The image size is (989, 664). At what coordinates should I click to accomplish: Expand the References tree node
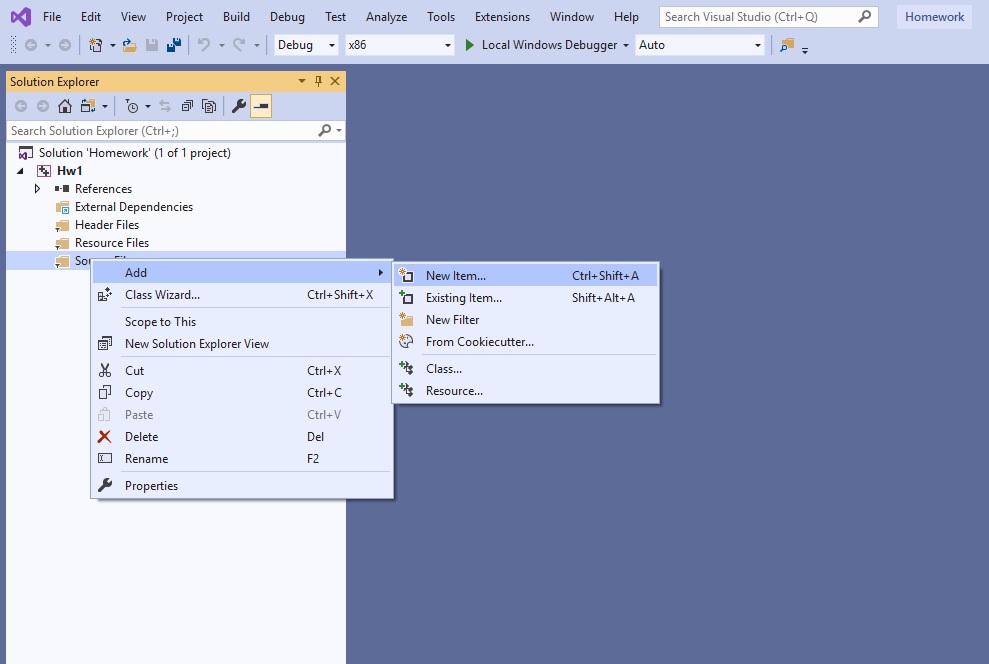(37, 189)
